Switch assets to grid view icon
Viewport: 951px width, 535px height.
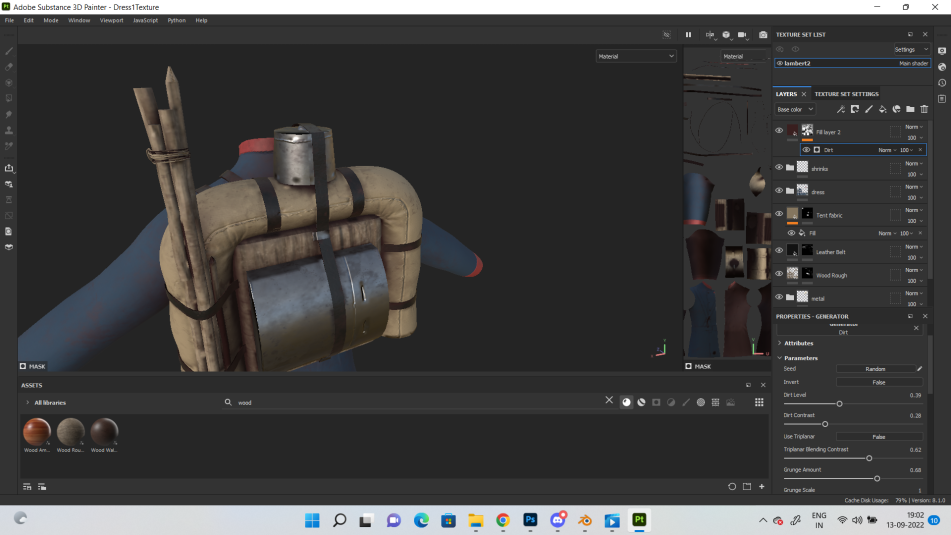click(x=759, y=402)
